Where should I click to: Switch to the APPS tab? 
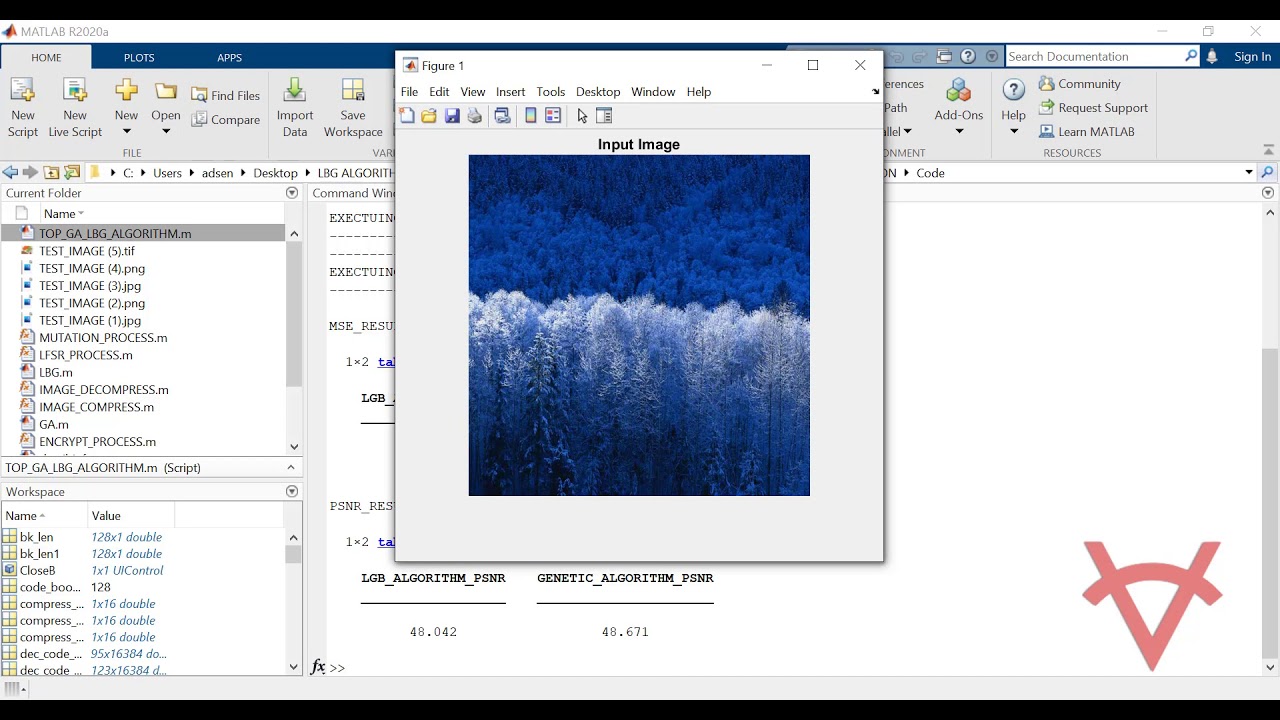230,58
